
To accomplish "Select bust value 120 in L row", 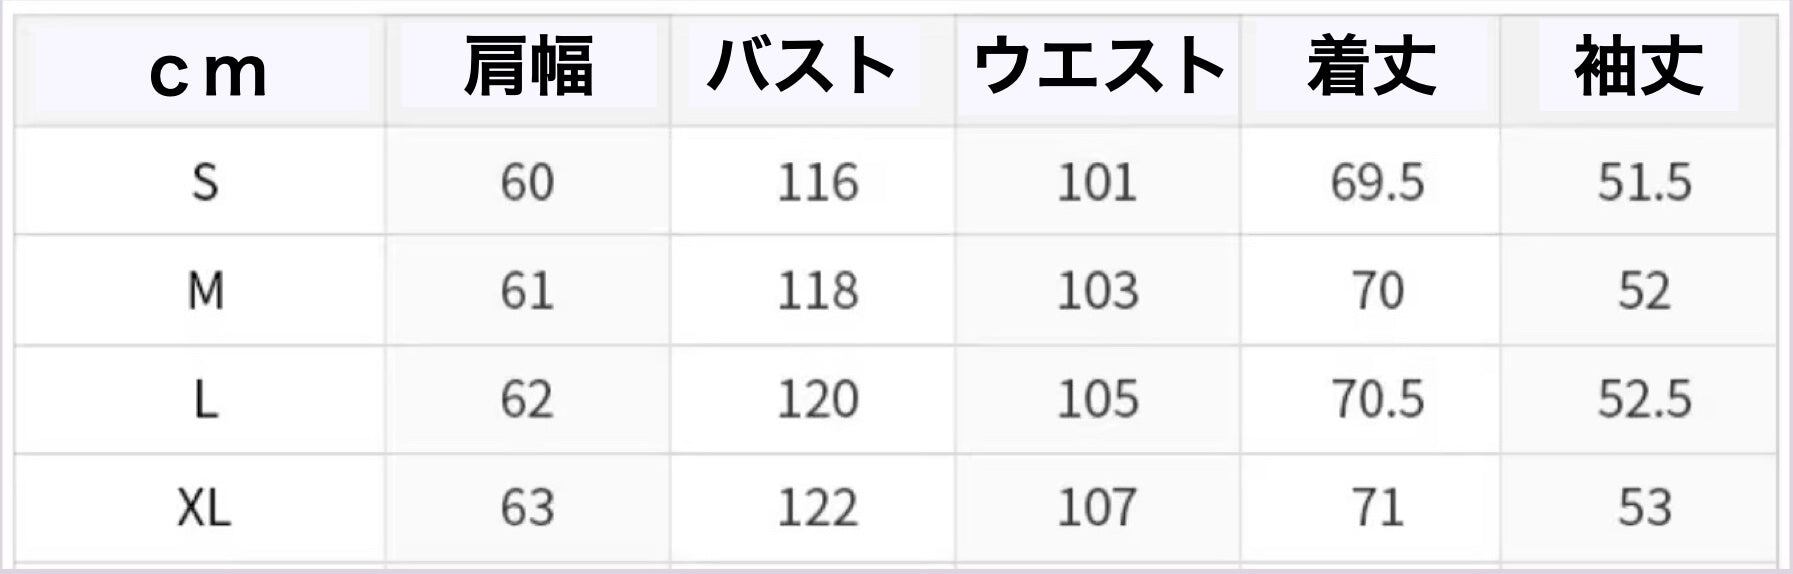I will pyautogui.click(x=817, y=400).
